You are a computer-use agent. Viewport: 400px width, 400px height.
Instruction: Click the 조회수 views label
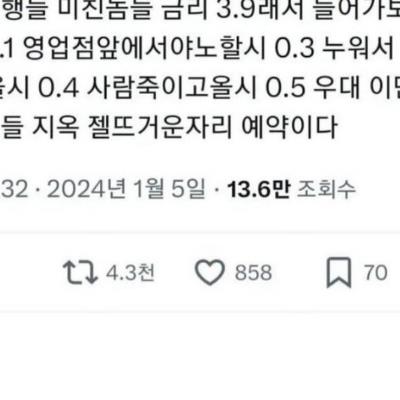[326, 190]
